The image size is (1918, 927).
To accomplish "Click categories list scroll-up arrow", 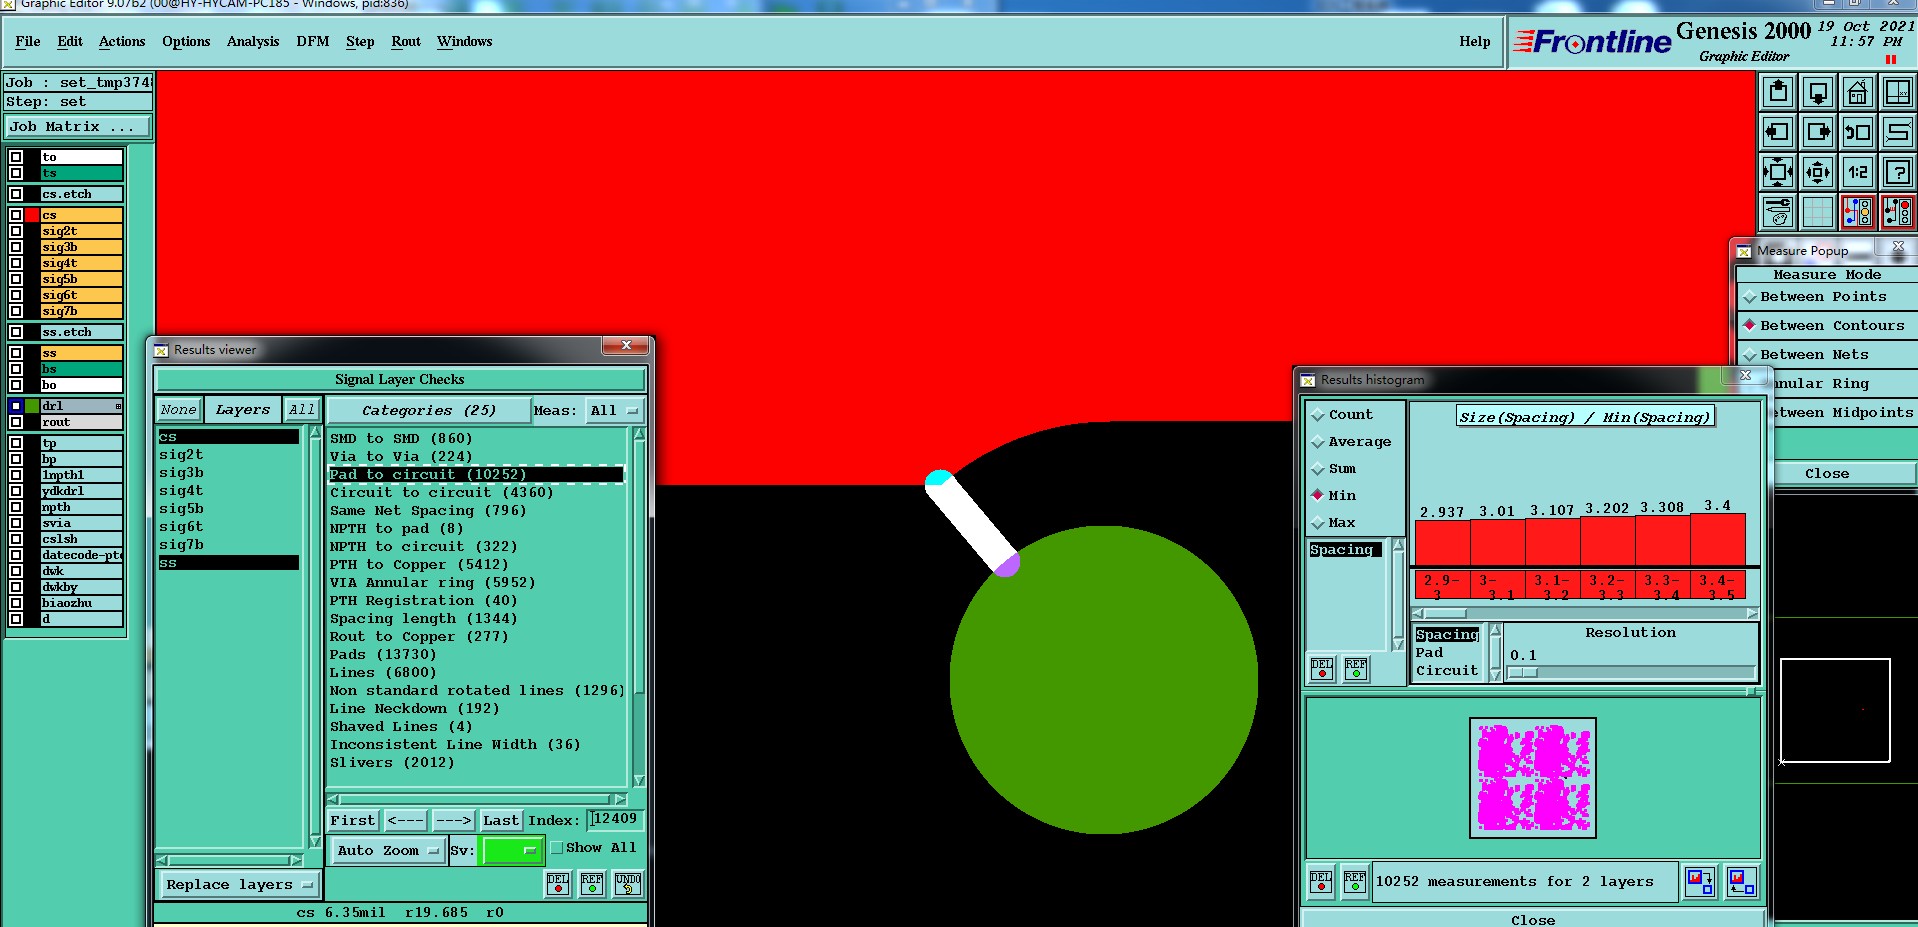I will [x=639, y=434].
